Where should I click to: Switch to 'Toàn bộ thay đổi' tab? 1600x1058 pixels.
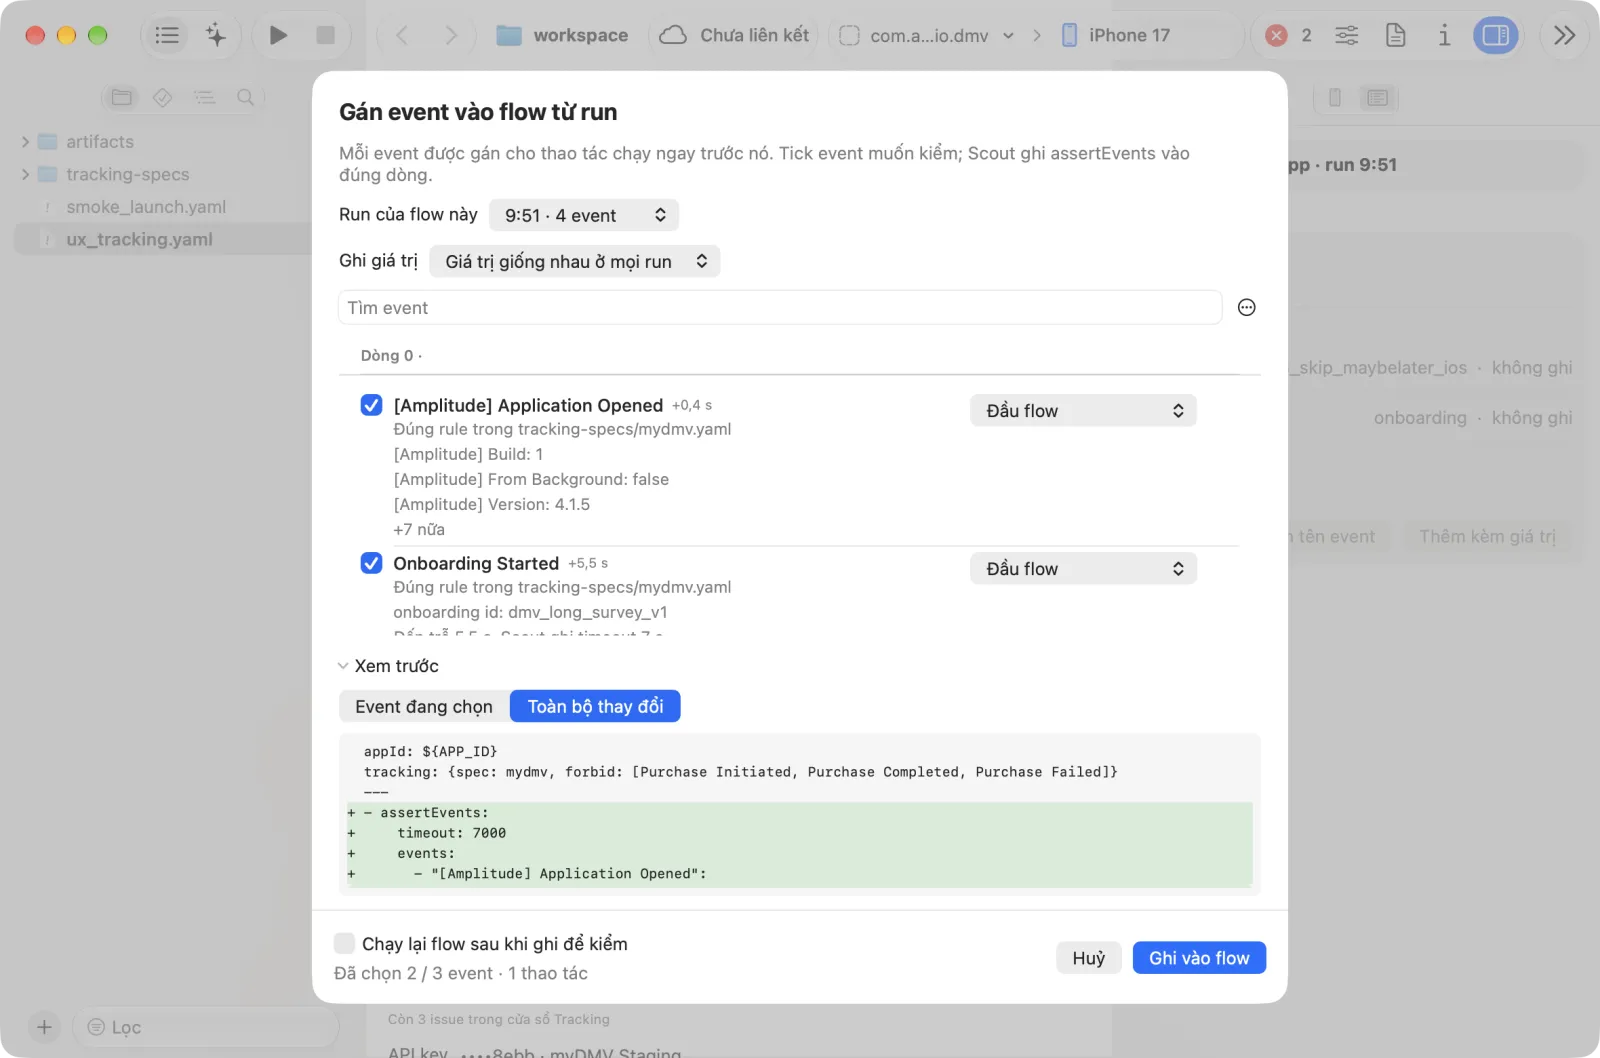pos(595,706)
